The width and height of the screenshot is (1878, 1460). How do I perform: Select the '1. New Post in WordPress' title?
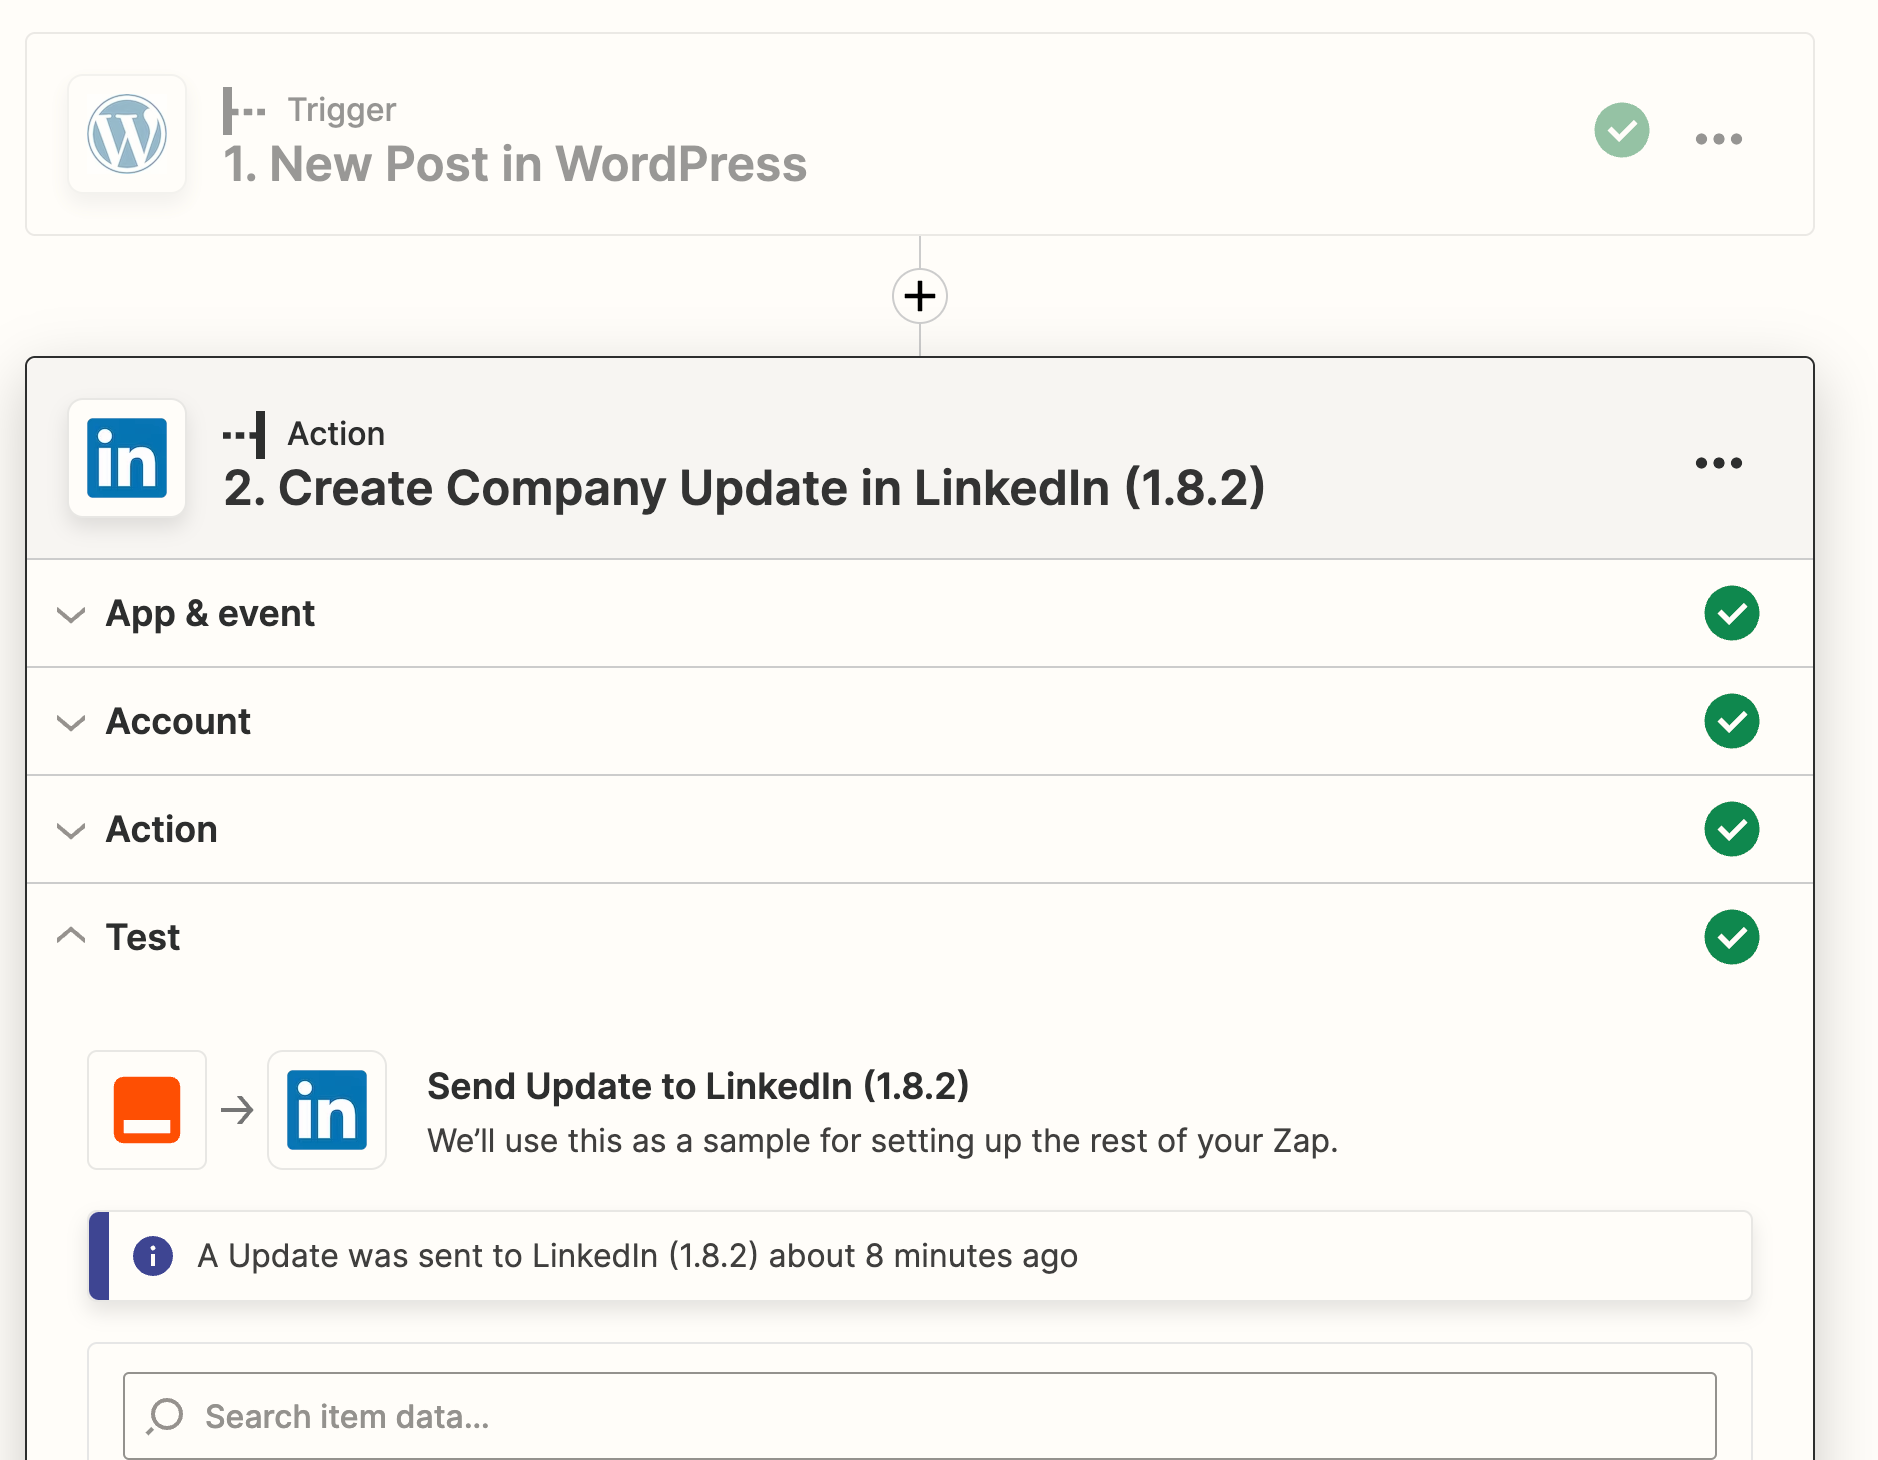coord(514,164)
